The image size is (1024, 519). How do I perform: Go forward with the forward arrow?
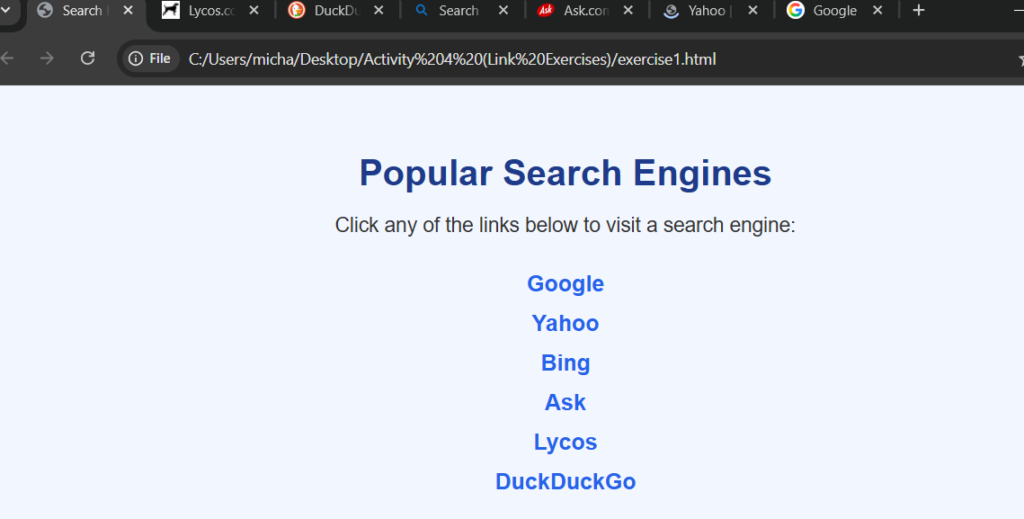(47, 58)
